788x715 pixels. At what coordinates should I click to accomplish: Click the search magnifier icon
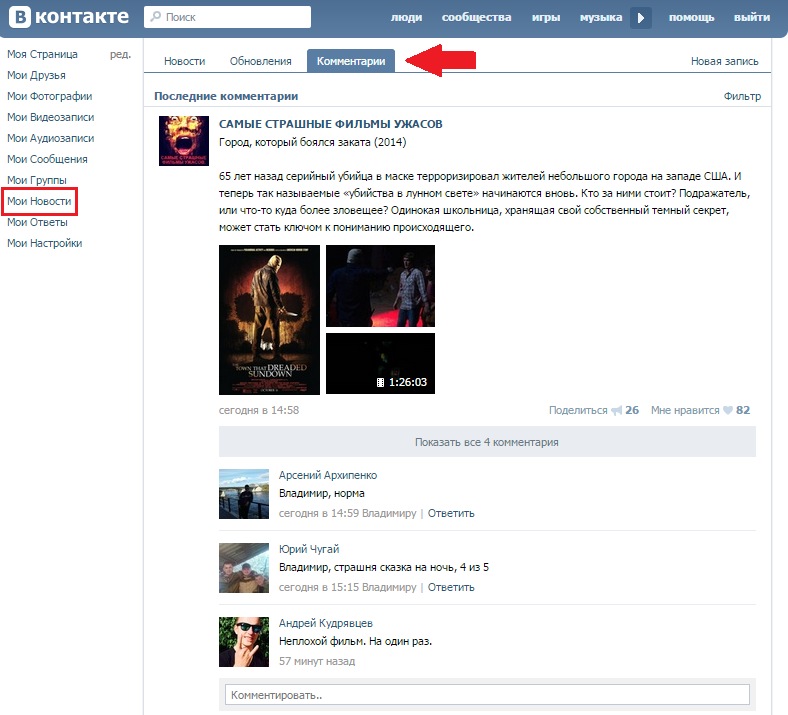(x=156, y=17)
